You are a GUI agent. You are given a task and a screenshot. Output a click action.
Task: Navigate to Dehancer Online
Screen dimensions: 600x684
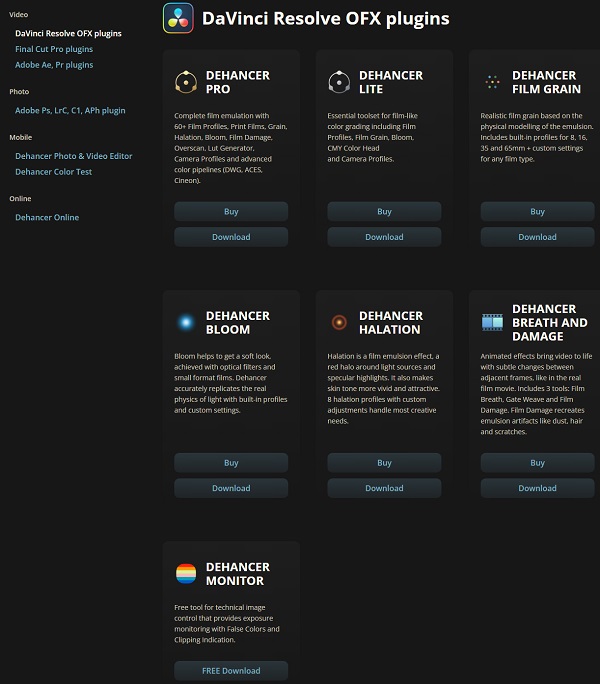(x=47, y=217)
